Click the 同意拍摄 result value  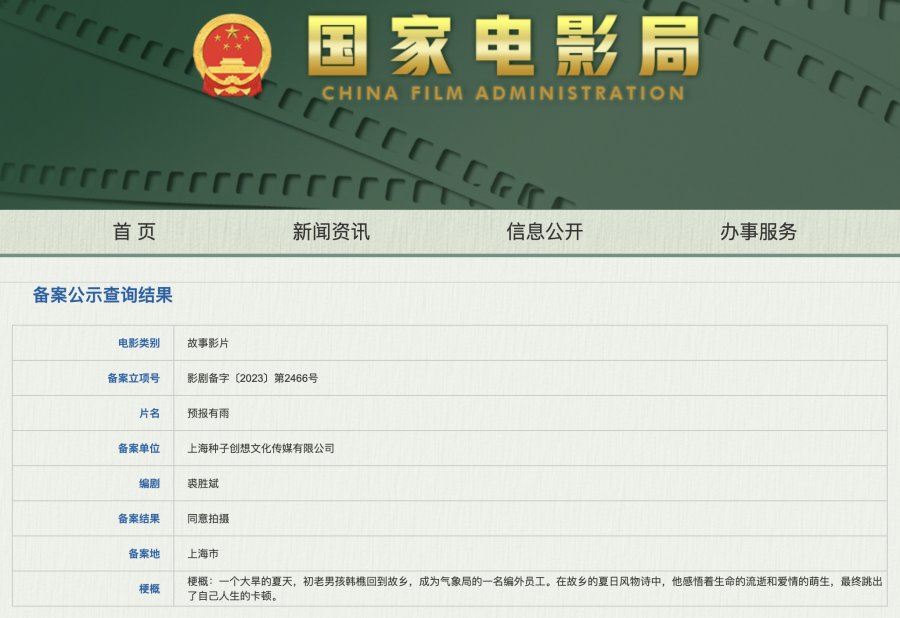click(x=208, y=518)
